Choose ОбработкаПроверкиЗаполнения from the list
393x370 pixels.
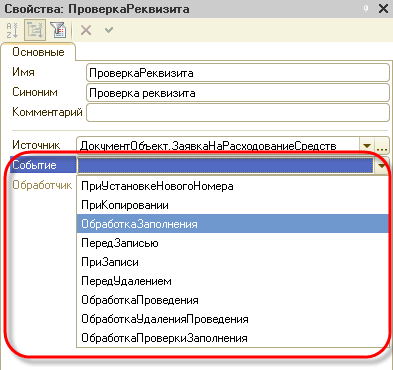233,338
